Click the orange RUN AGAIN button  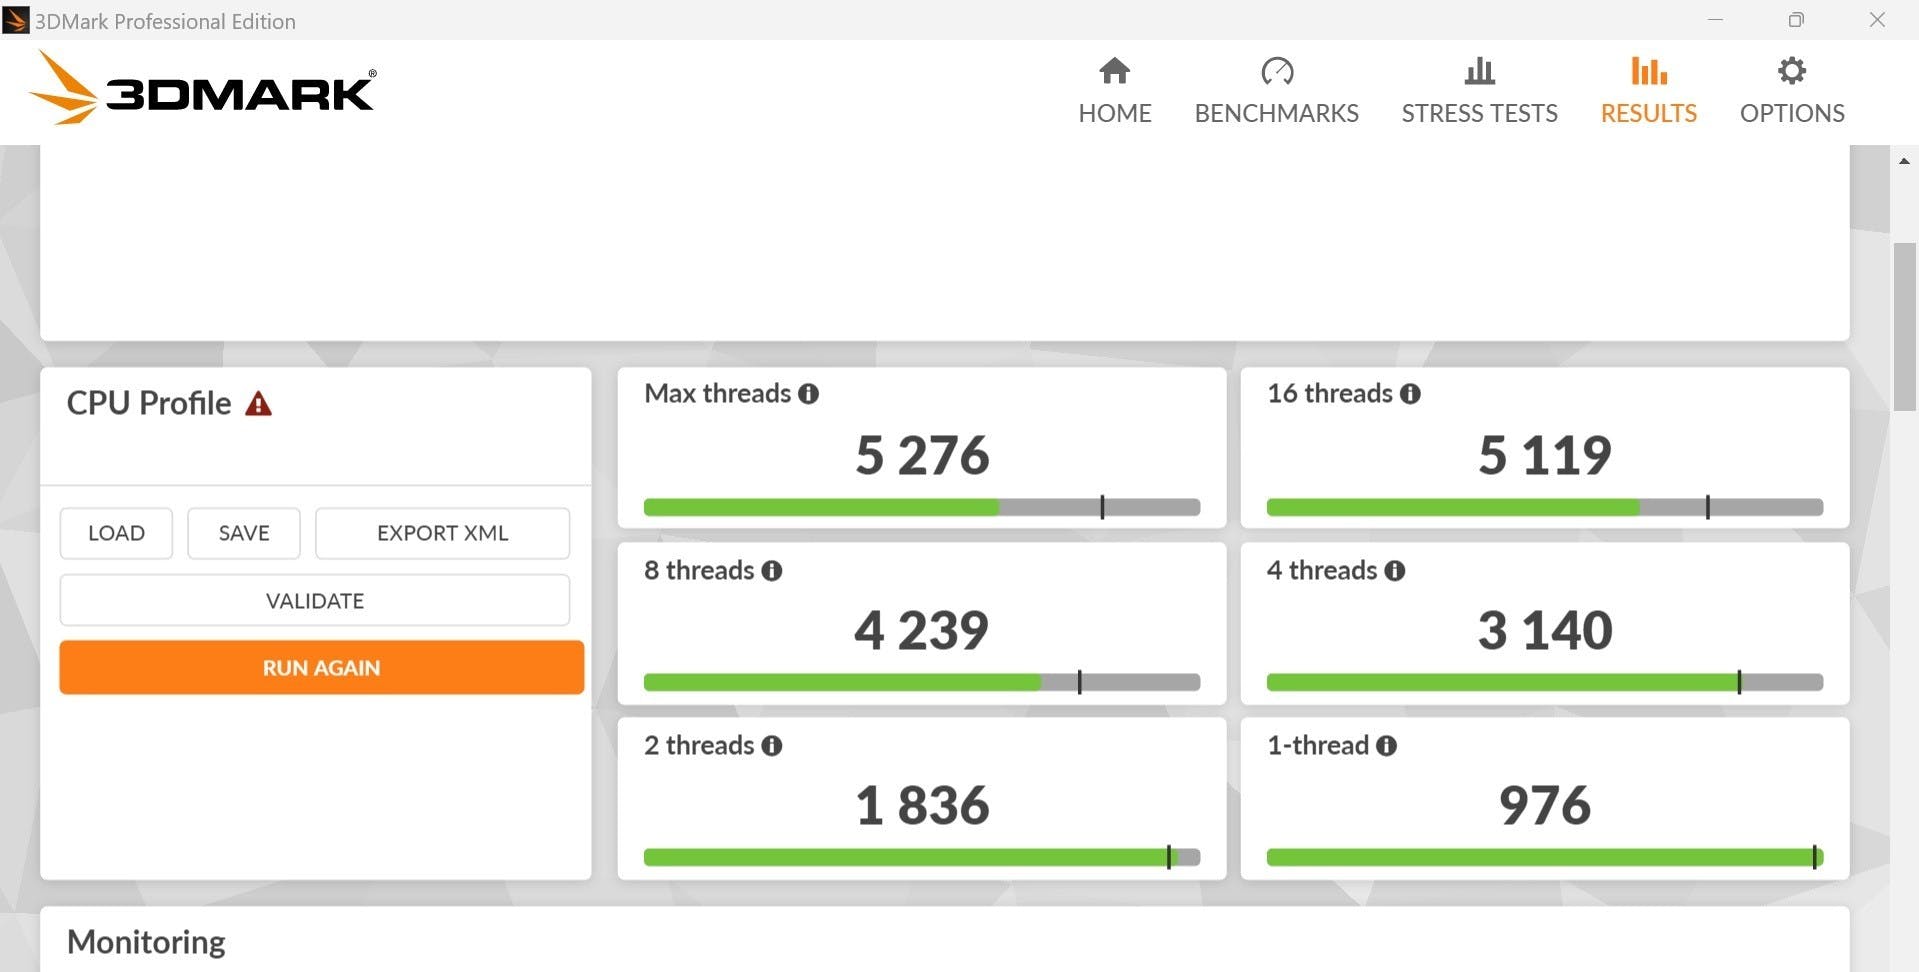tap(321, 667)
